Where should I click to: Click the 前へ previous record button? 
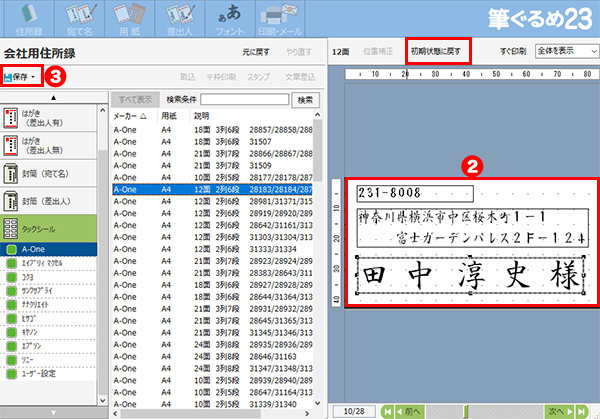pos(410,412)
